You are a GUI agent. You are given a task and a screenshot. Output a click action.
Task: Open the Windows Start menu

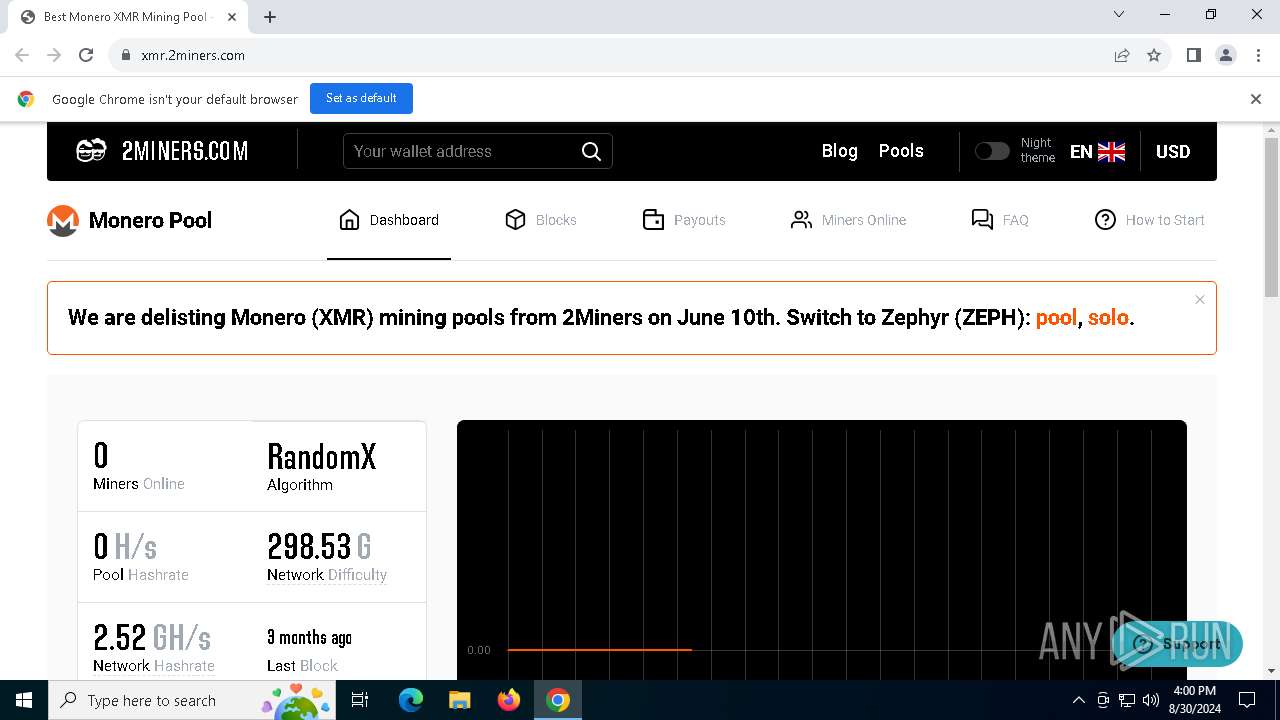(24, 700)
